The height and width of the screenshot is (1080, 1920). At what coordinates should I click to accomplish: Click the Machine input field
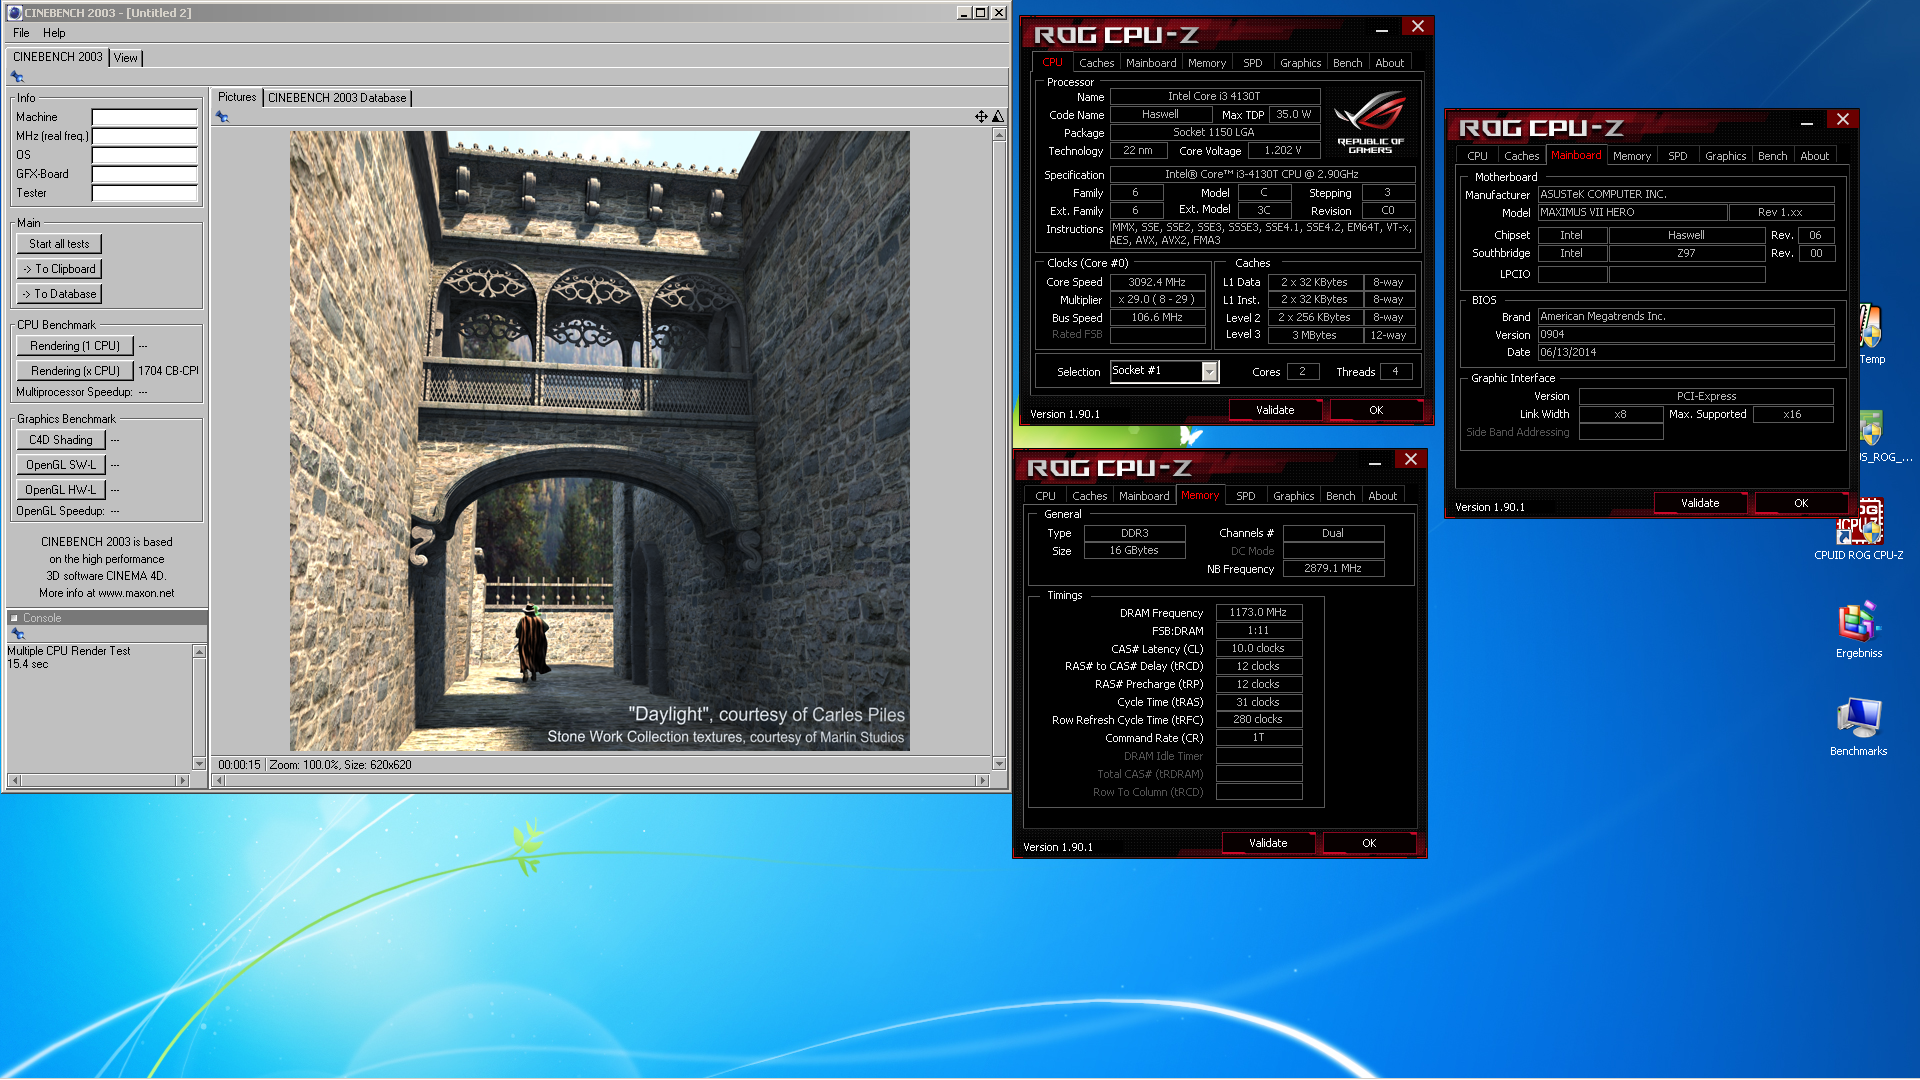(x=145, y=117)
